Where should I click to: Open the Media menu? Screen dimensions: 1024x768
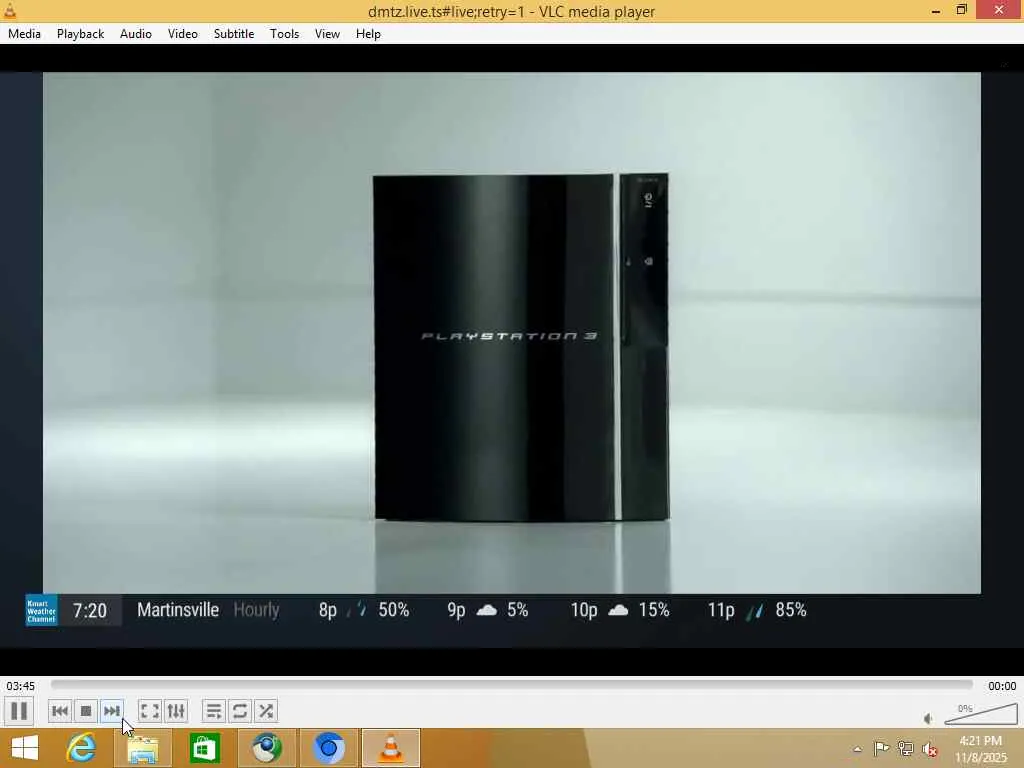coord(24,34)
